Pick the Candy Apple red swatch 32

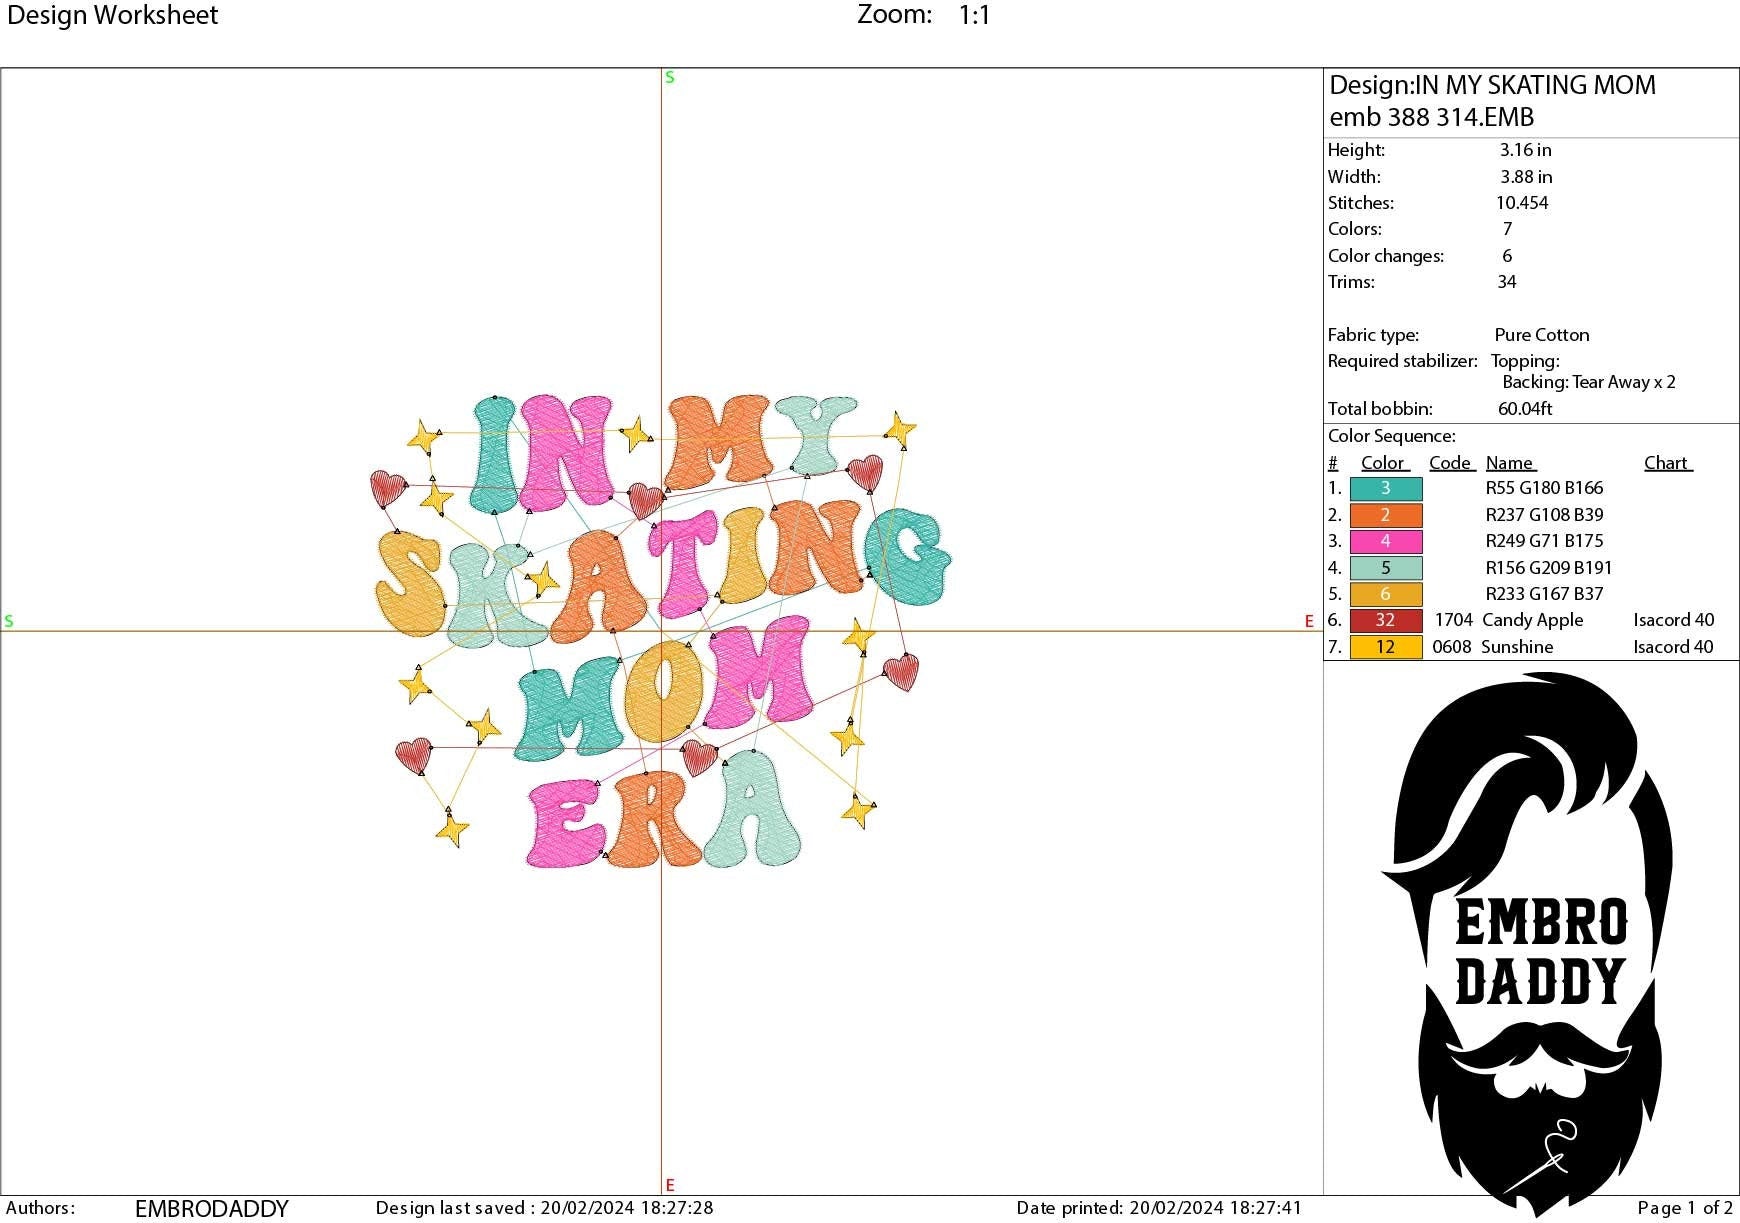point(1385,620)
